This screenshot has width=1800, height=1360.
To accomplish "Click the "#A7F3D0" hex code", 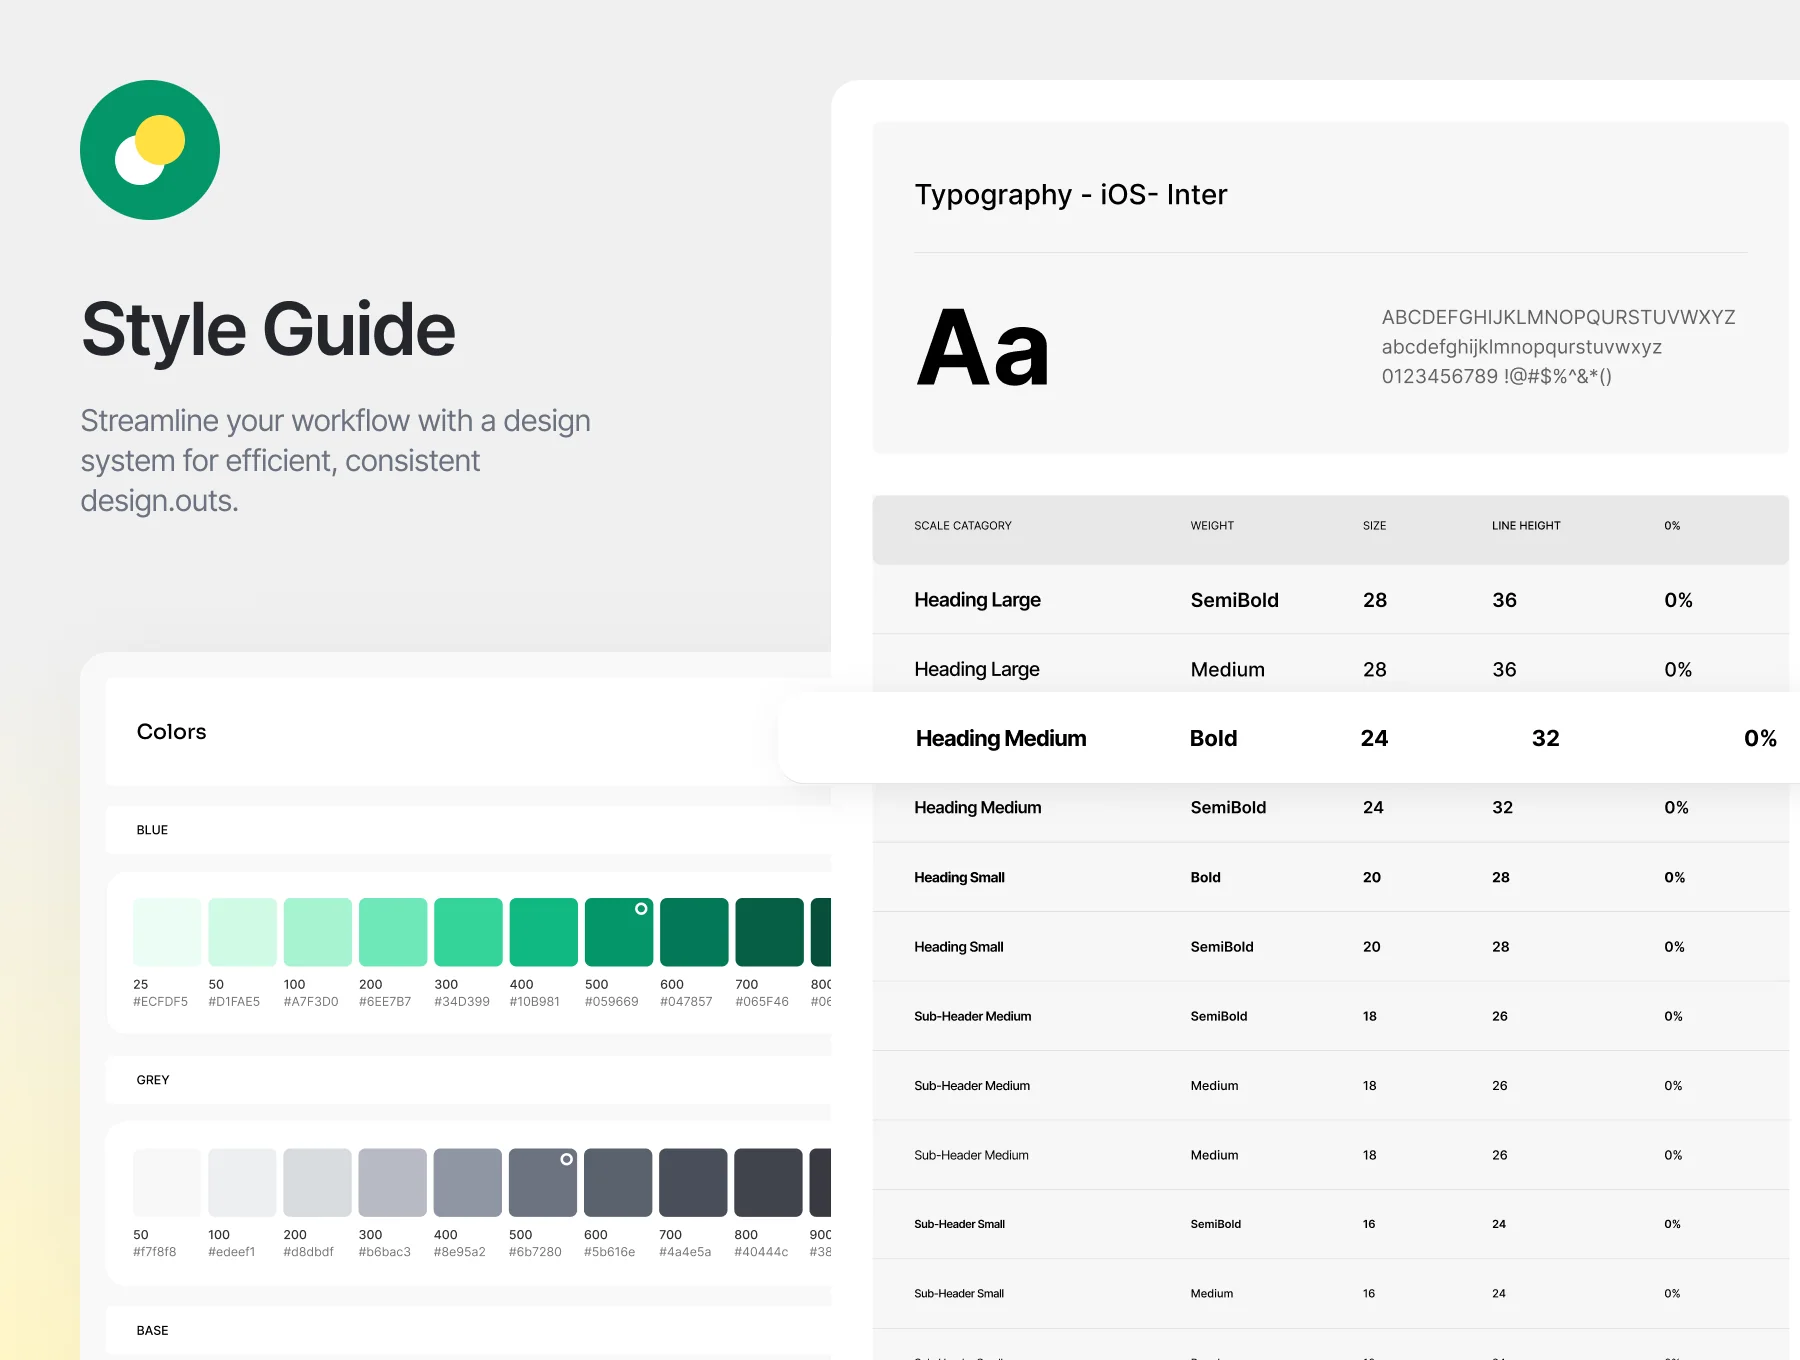I will tap(311, 1002).
